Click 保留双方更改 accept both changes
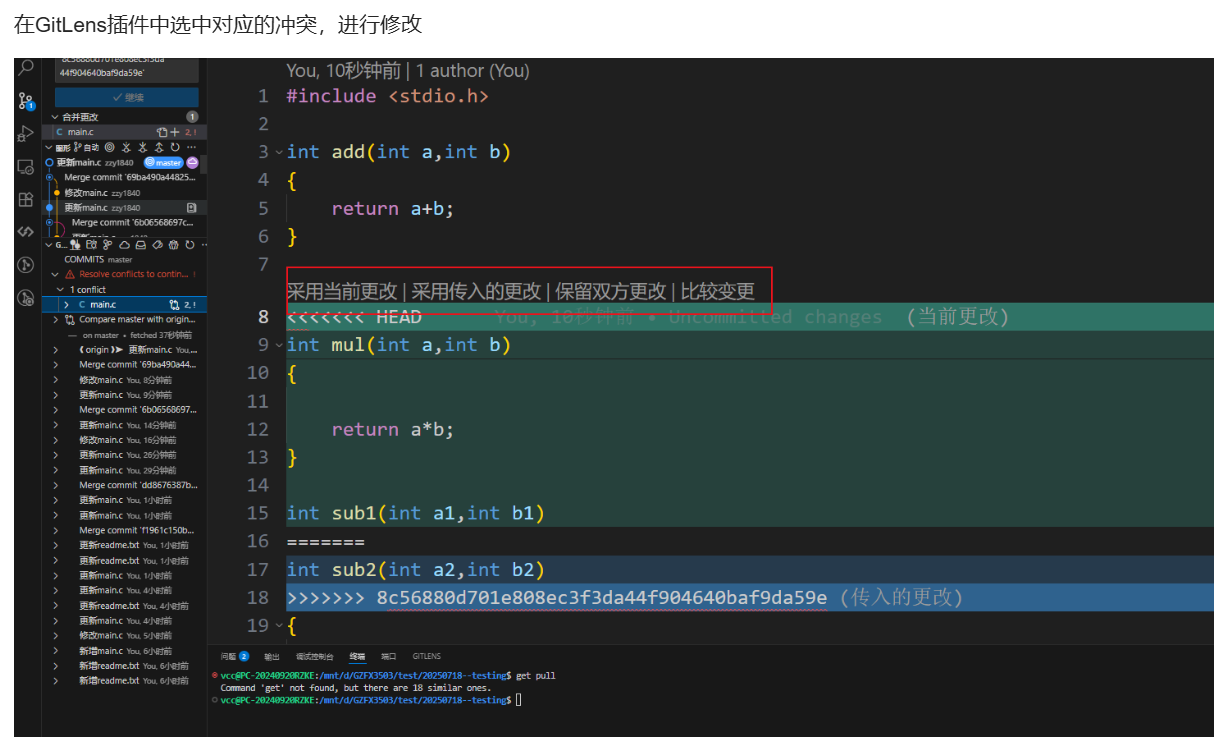This screenshot has width=1230, height=741. 611,291
